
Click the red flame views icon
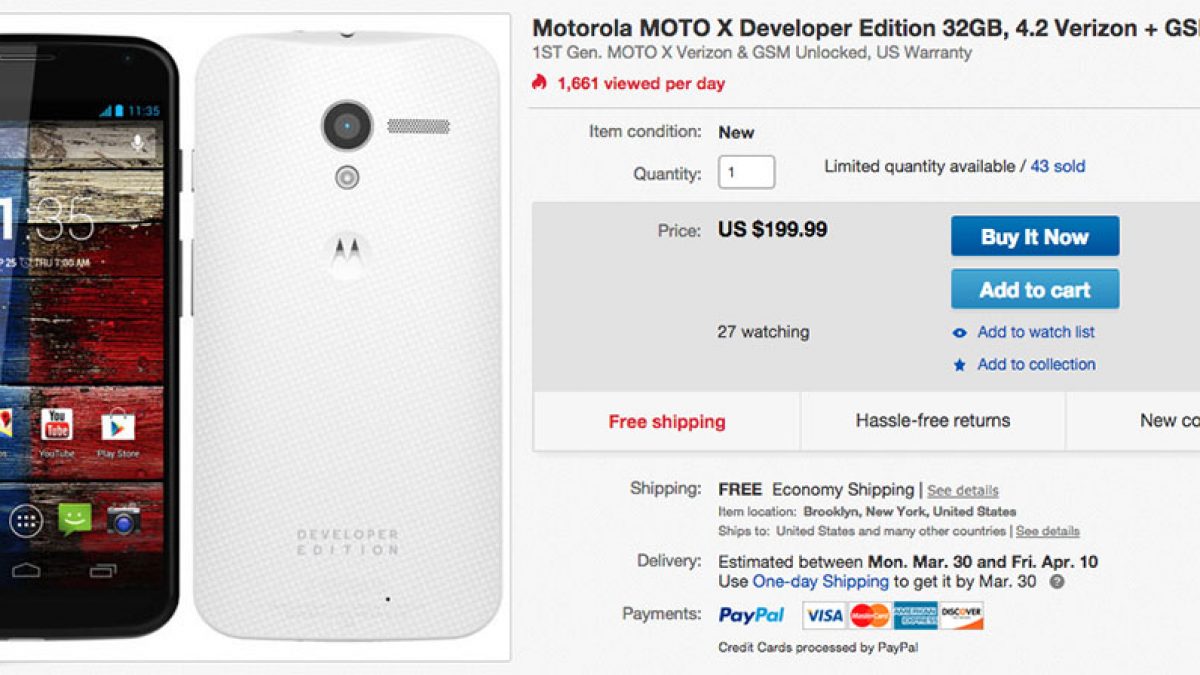click(540, 83)
